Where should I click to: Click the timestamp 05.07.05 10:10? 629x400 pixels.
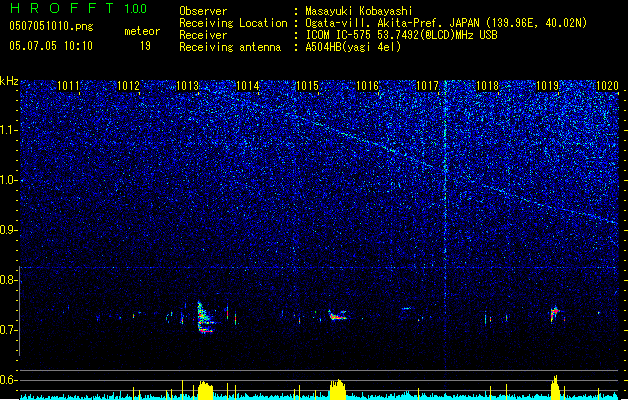(51, 46)
